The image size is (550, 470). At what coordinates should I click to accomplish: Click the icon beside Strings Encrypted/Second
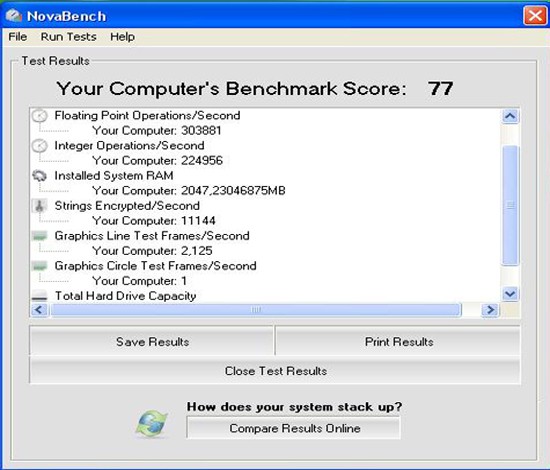pos(40,206)
